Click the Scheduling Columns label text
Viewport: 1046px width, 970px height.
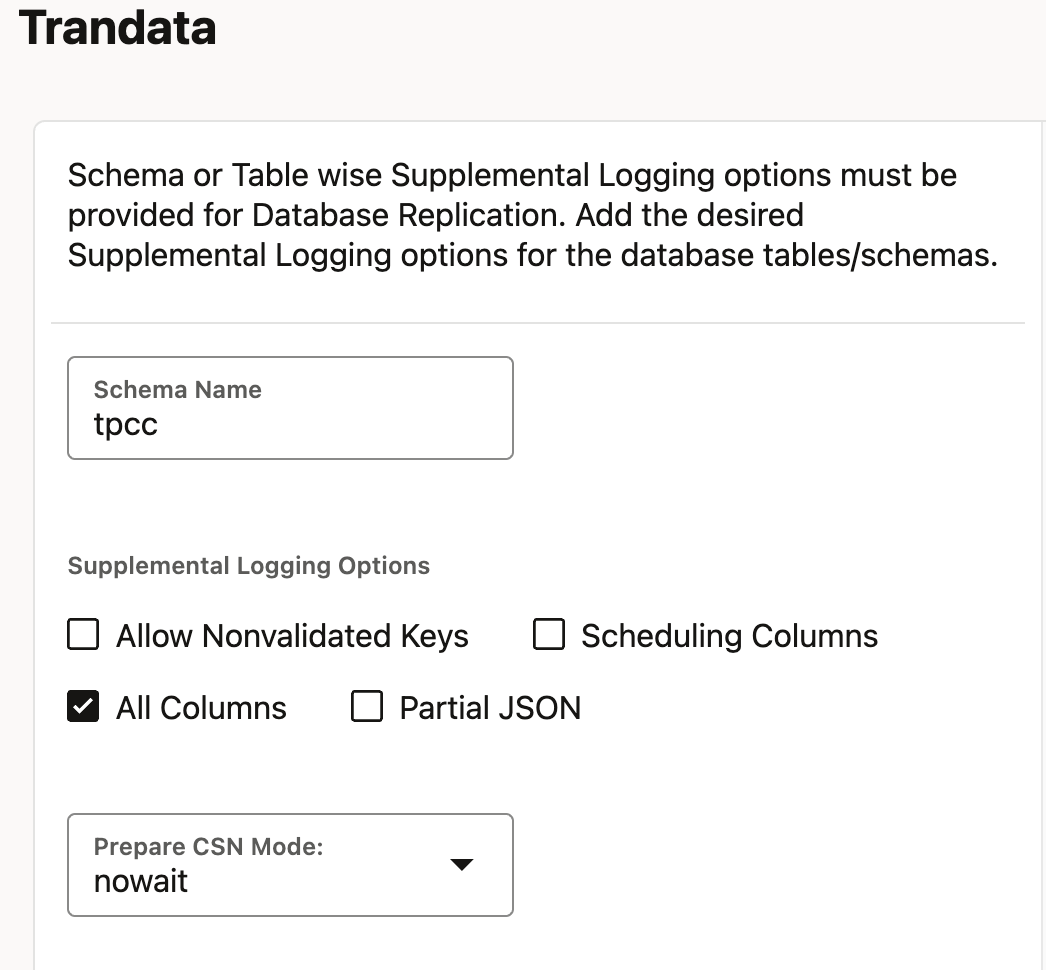(731, 636)
